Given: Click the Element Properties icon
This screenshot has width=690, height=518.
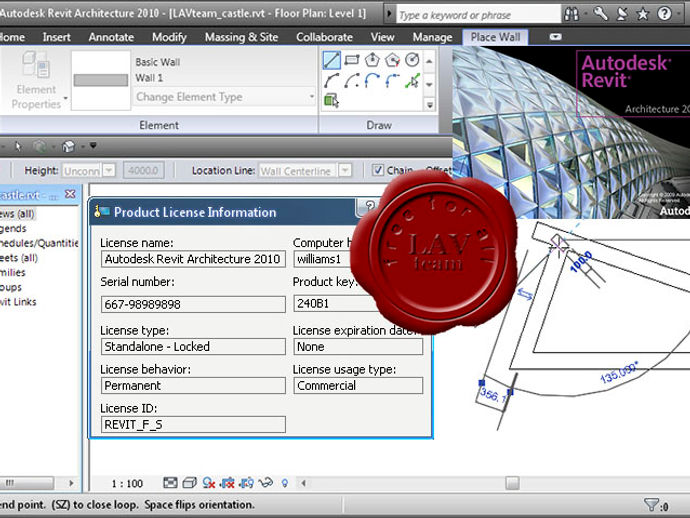Looking at the screenshot, I should point(36,65).
